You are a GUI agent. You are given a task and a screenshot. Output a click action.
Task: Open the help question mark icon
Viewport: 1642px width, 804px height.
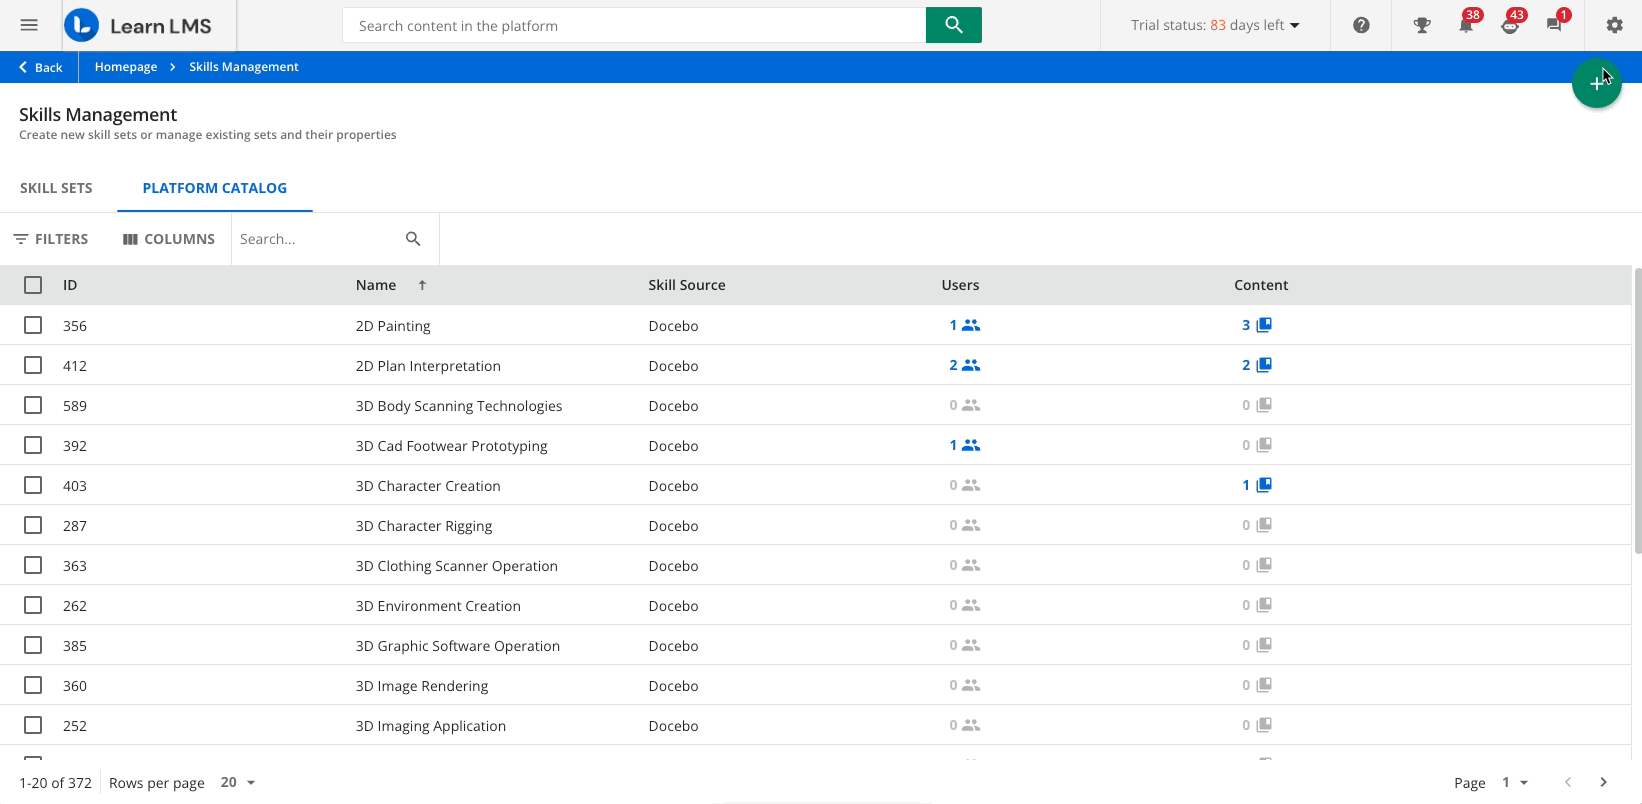point(1361,25)
